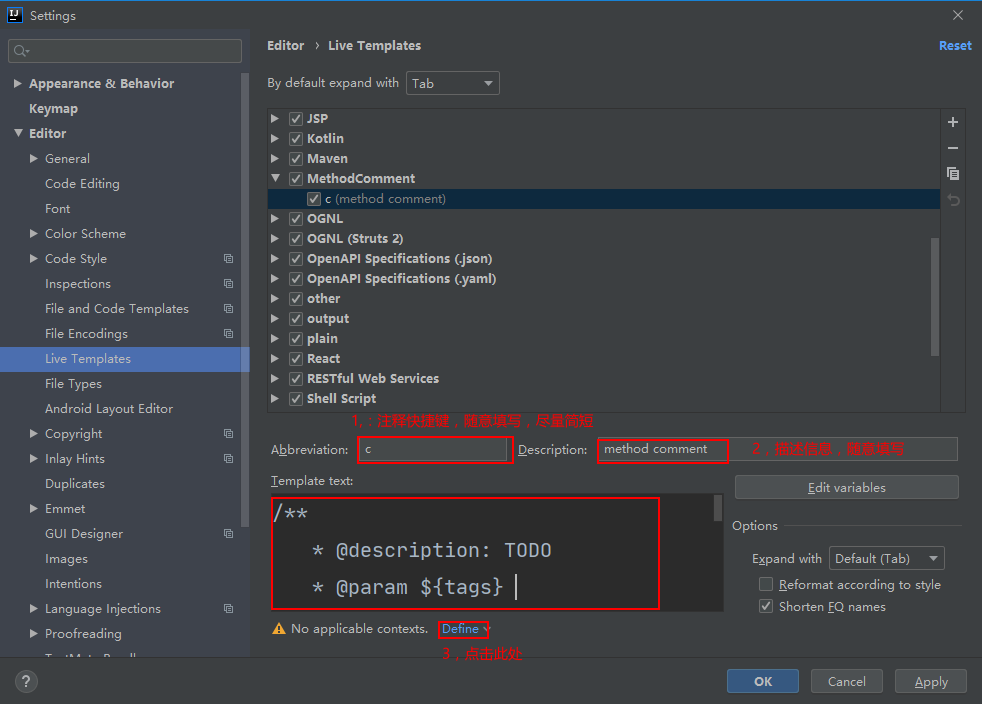Expand the Proofreading settings node

pos(34,633)
